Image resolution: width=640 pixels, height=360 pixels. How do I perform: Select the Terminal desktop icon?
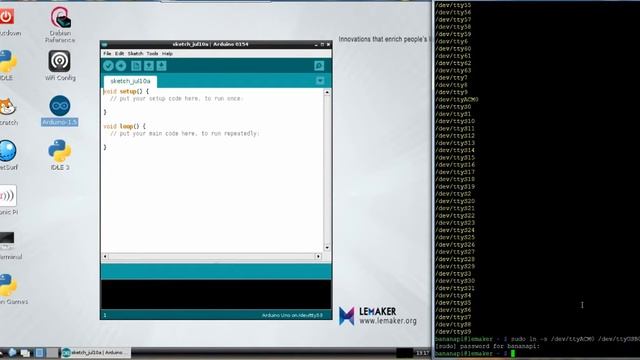(10, 246)
